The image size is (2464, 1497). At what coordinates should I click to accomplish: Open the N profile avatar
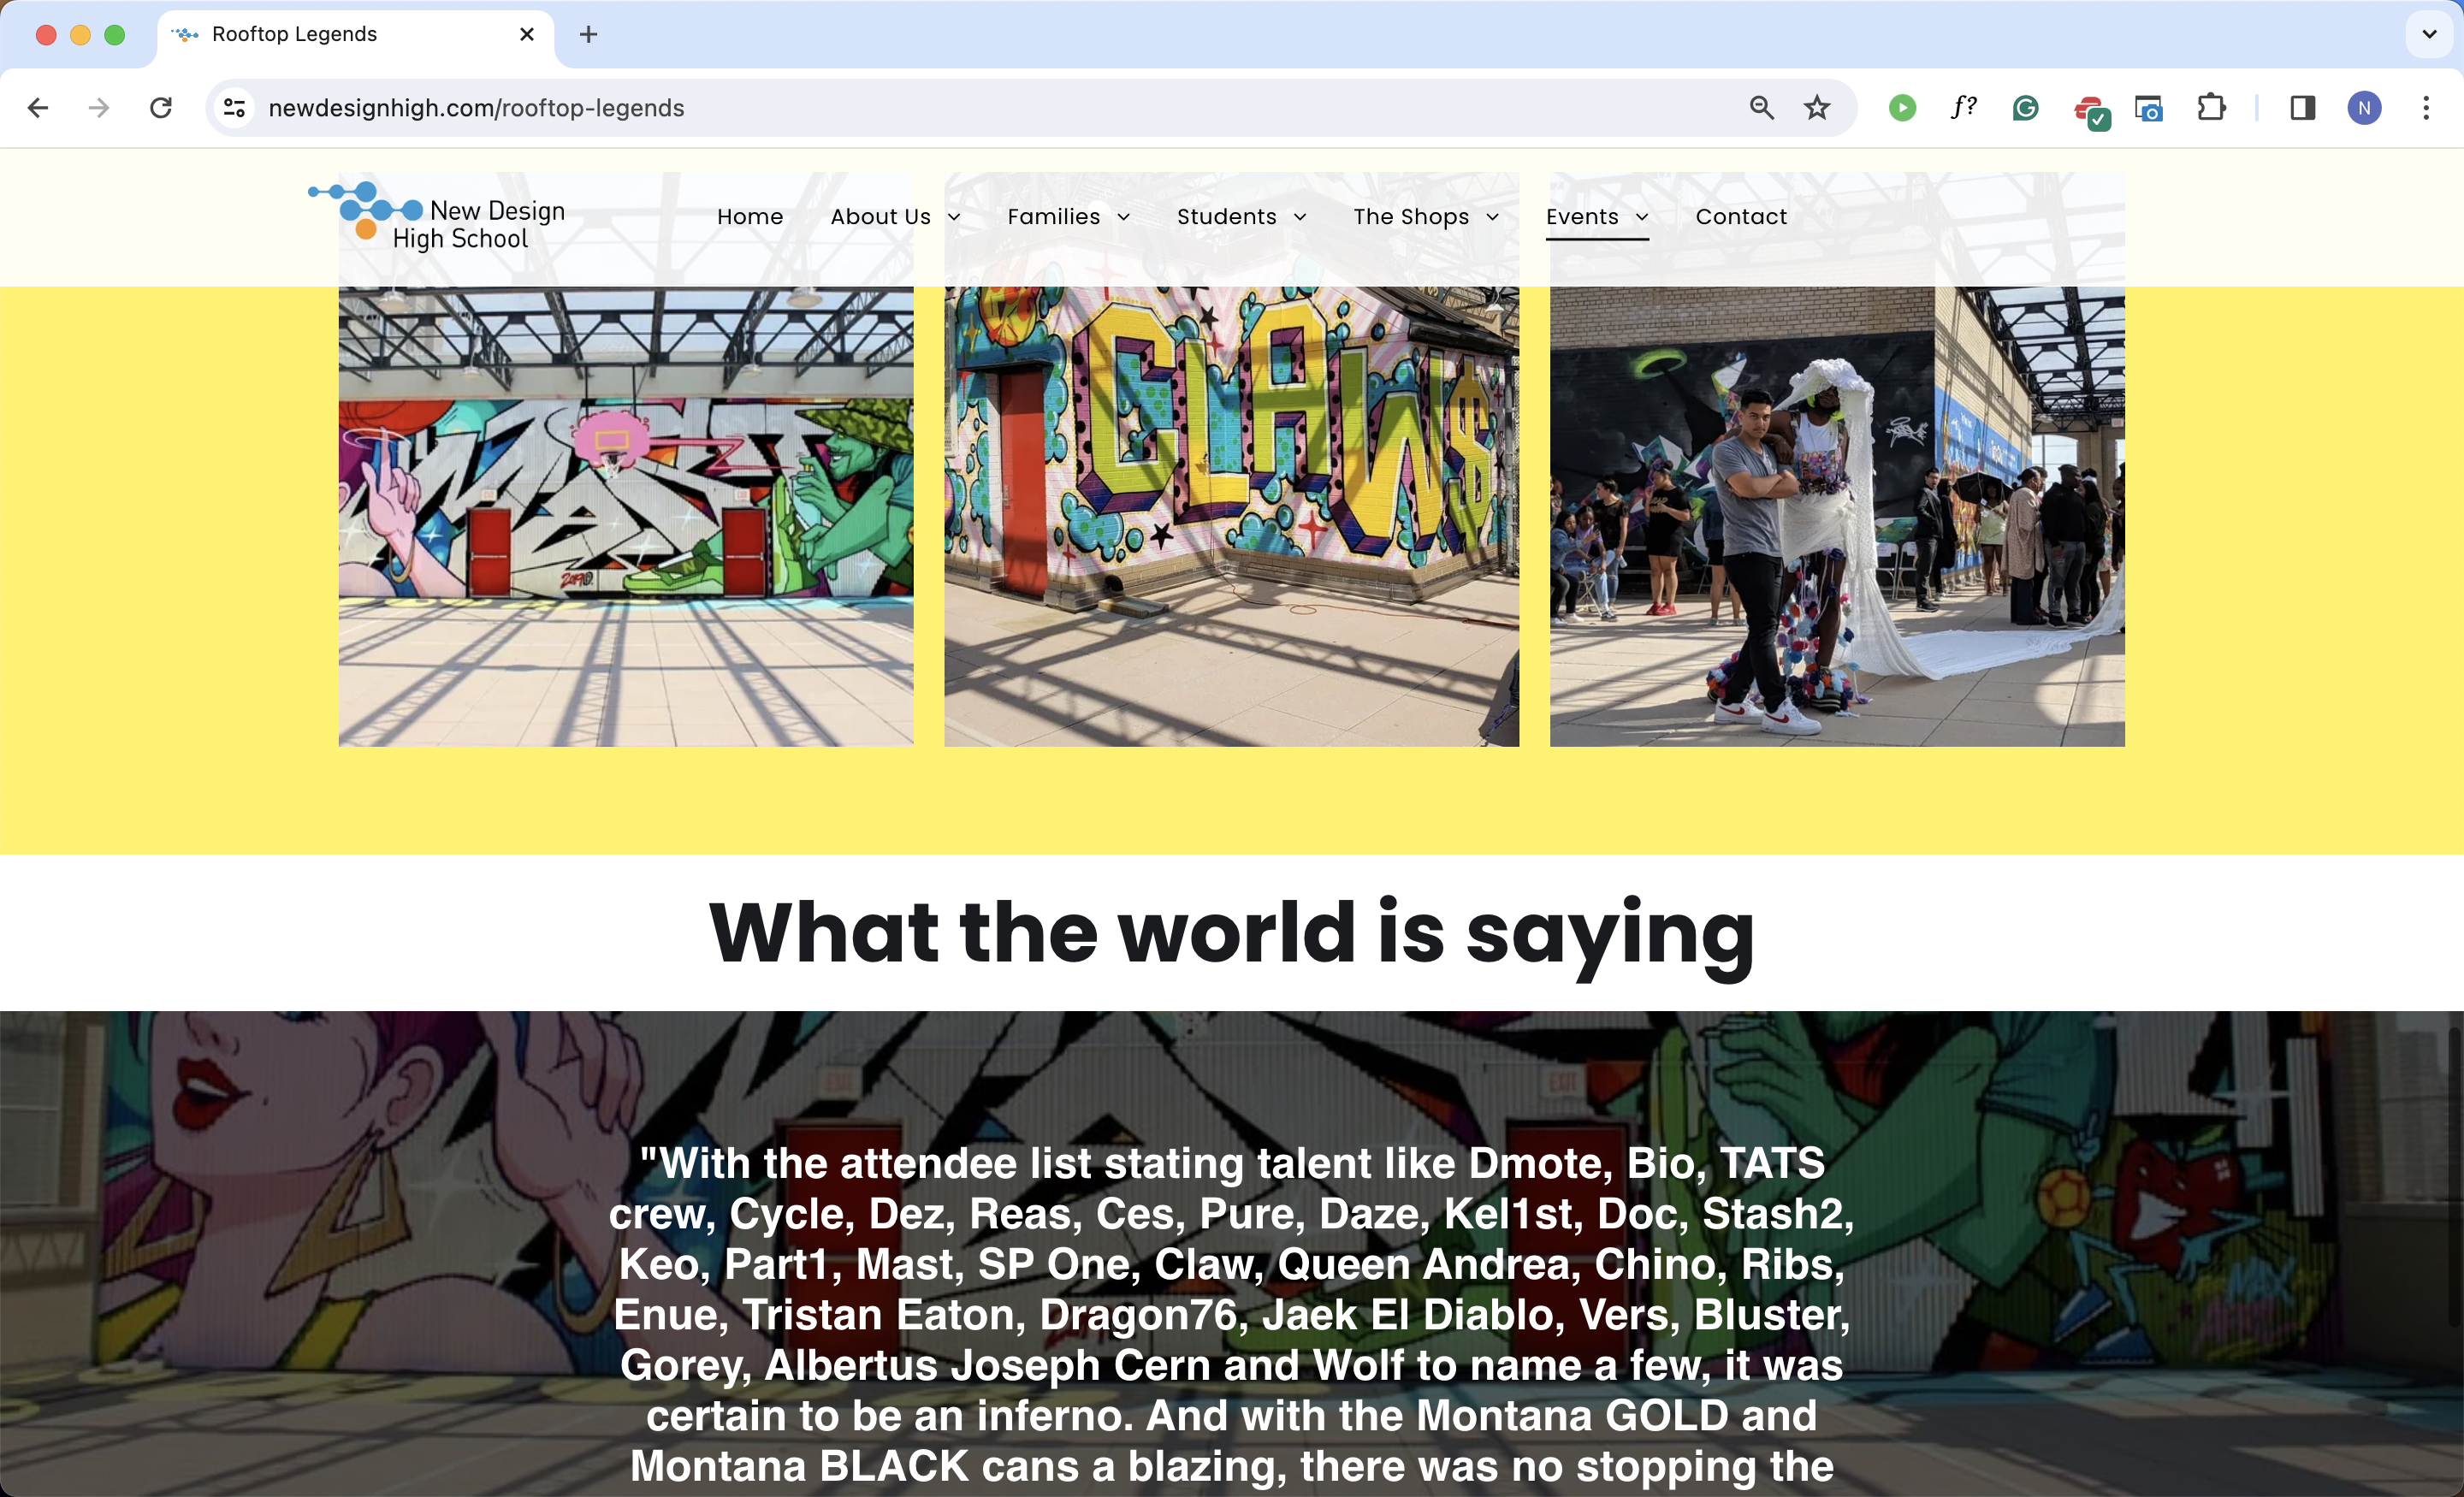click(2364, 108)
